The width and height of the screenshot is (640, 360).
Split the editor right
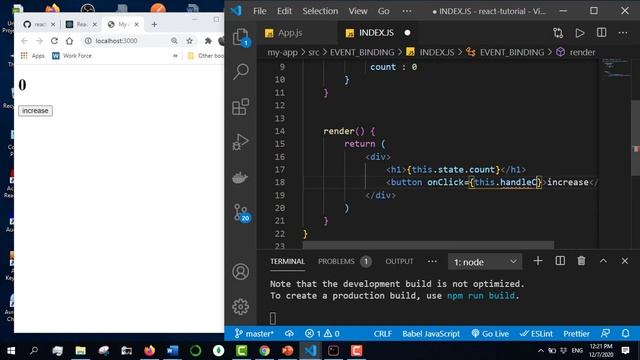[x=601, y=33]
